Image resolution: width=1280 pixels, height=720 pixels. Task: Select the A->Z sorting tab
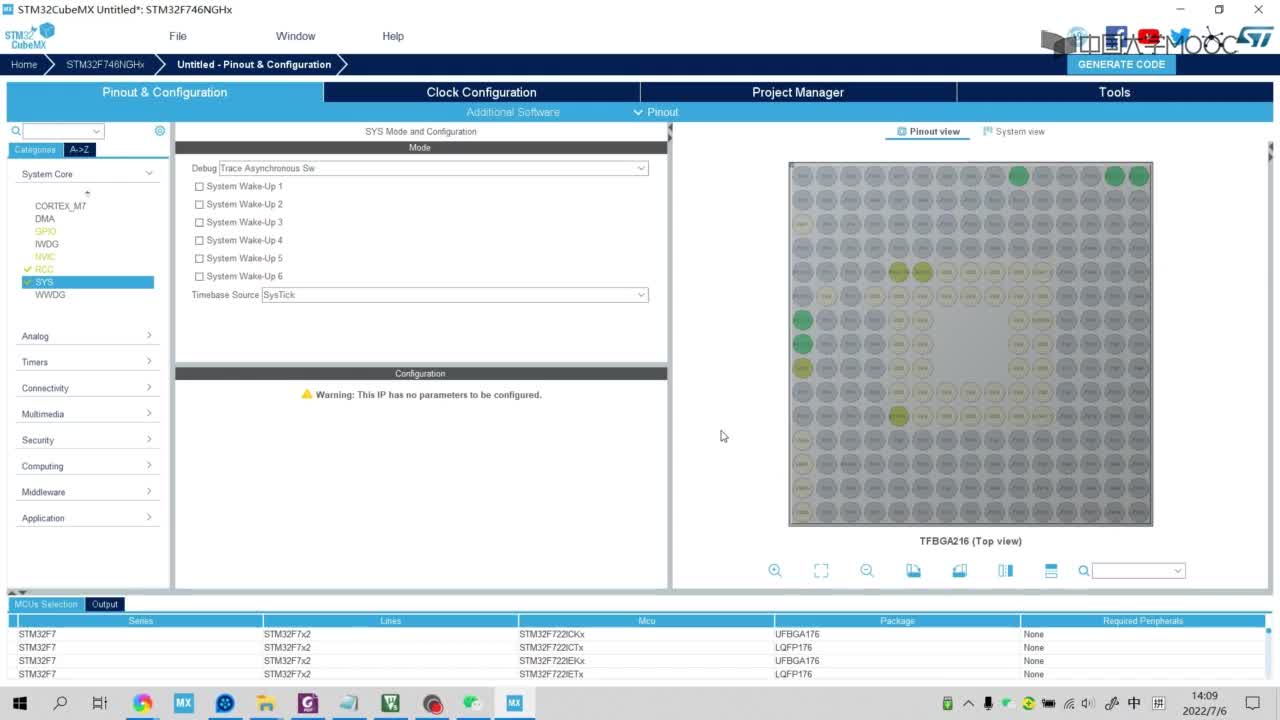[79, 150]
